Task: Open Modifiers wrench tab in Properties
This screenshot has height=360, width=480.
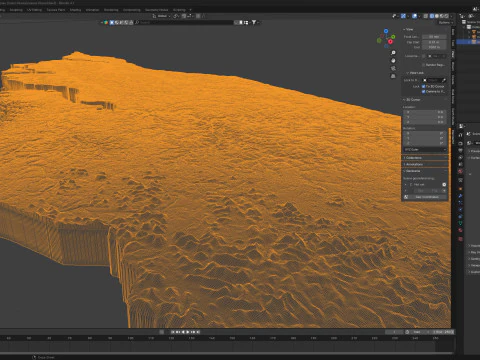Action: pyautogui.click(x=460, y=196)
